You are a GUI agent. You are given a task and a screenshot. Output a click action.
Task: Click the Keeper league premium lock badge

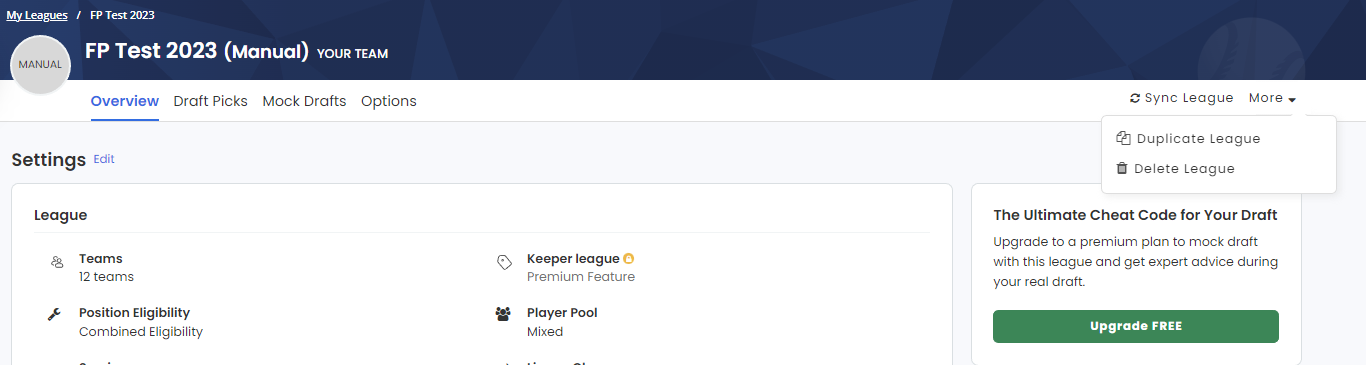pyautogui.click(x=629, y=259)
